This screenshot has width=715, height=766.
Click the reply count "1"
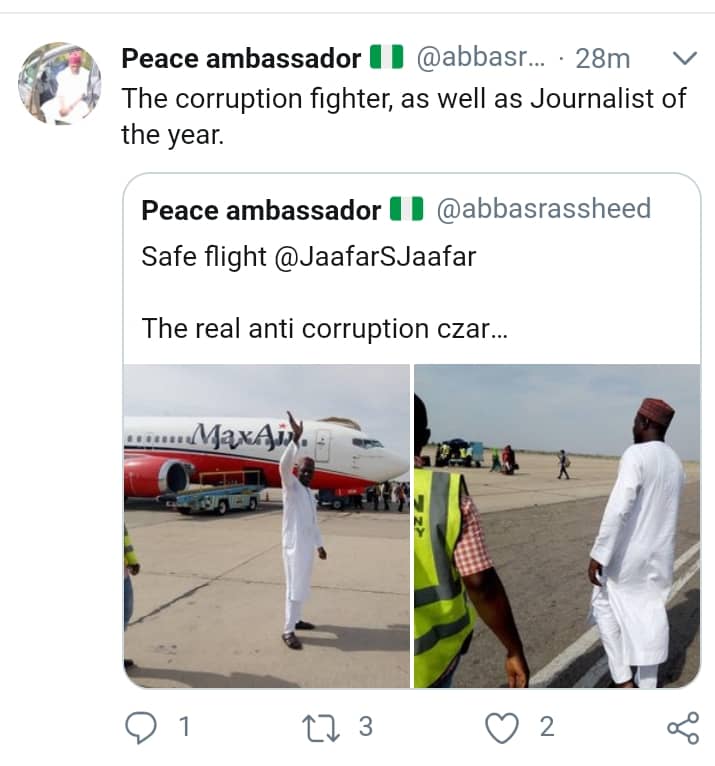pyautogui.click(x=183, y=727)
